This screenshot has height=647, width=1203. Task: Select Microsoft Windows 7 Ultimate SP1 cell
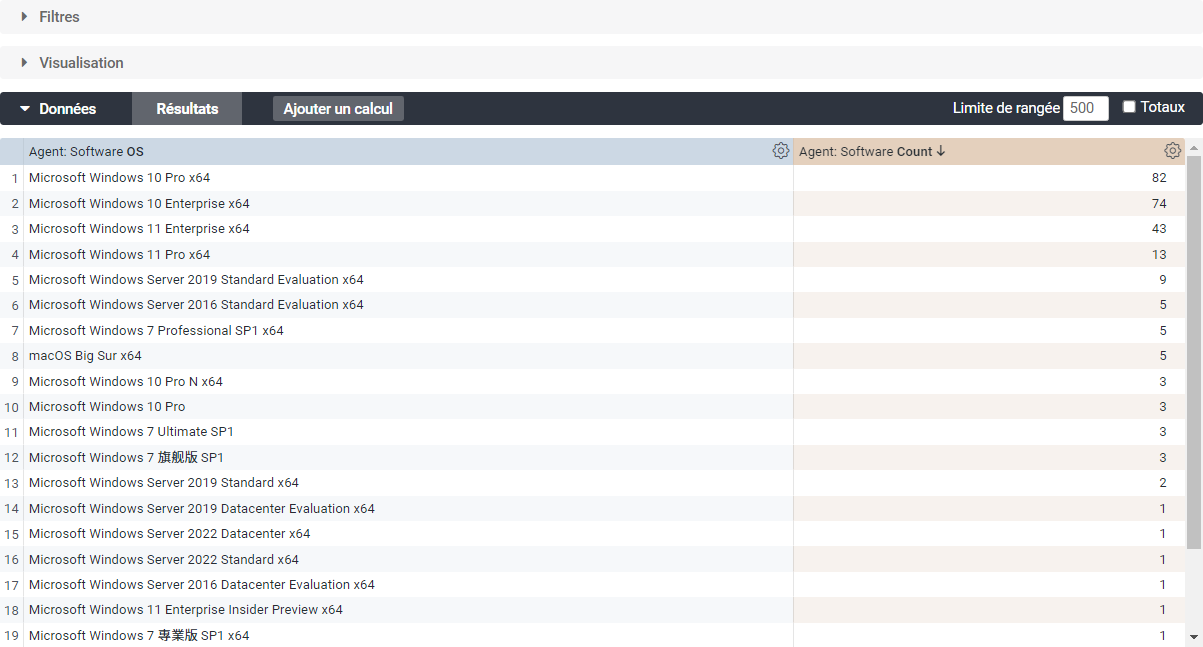point(408,432)
